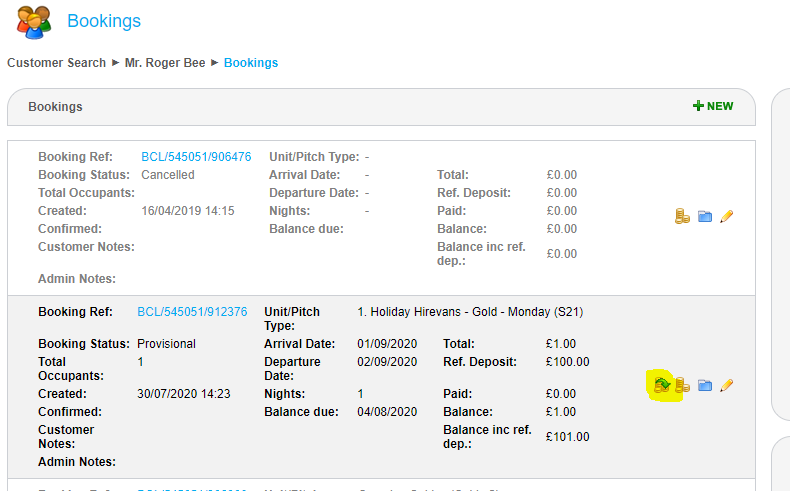The width and height of the screenshot is (790, 491).
Task: Click the customers people icon beside Bookings title
Action: (x=34, y=22)
